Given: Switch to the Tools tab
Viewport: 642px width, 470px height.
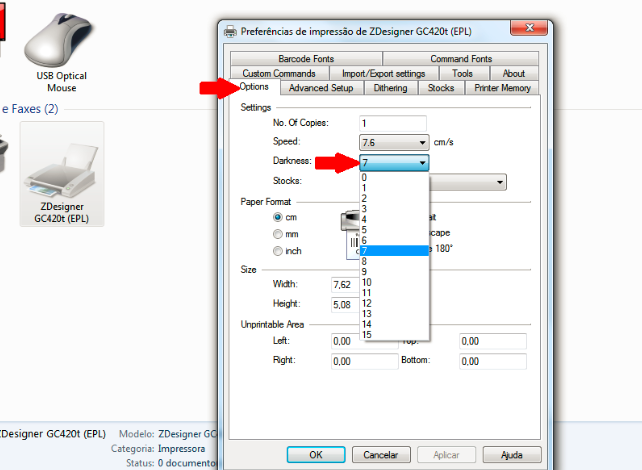Looking at the screenshot, I should [x=462, y=73].
